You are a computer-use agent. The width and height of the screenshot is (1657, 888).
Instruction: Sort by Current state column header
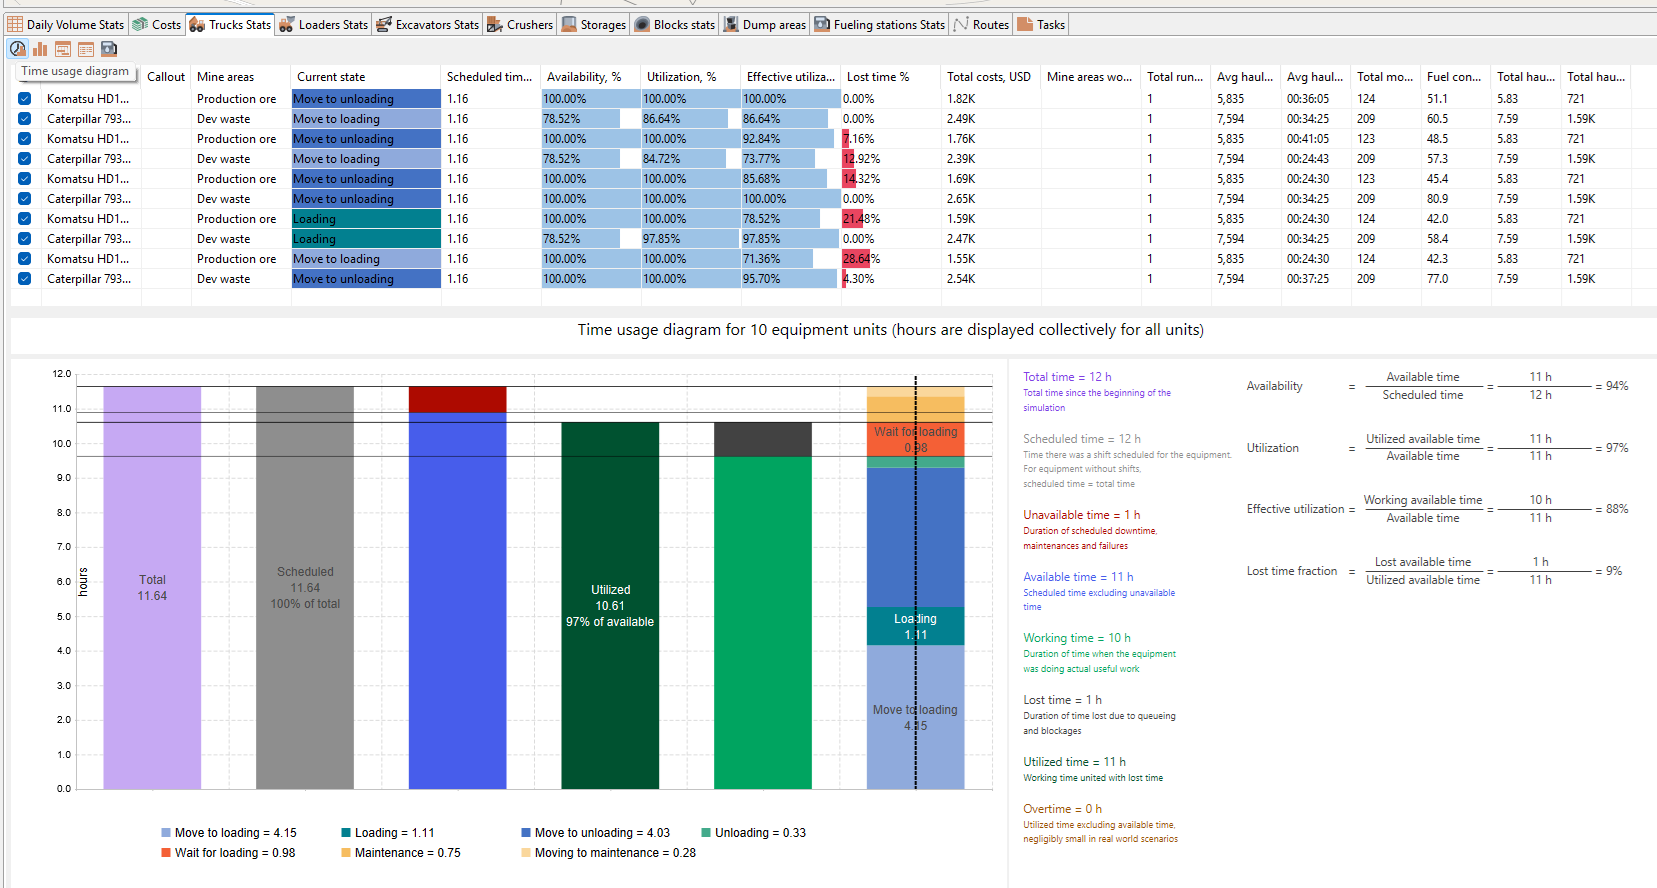366,77
